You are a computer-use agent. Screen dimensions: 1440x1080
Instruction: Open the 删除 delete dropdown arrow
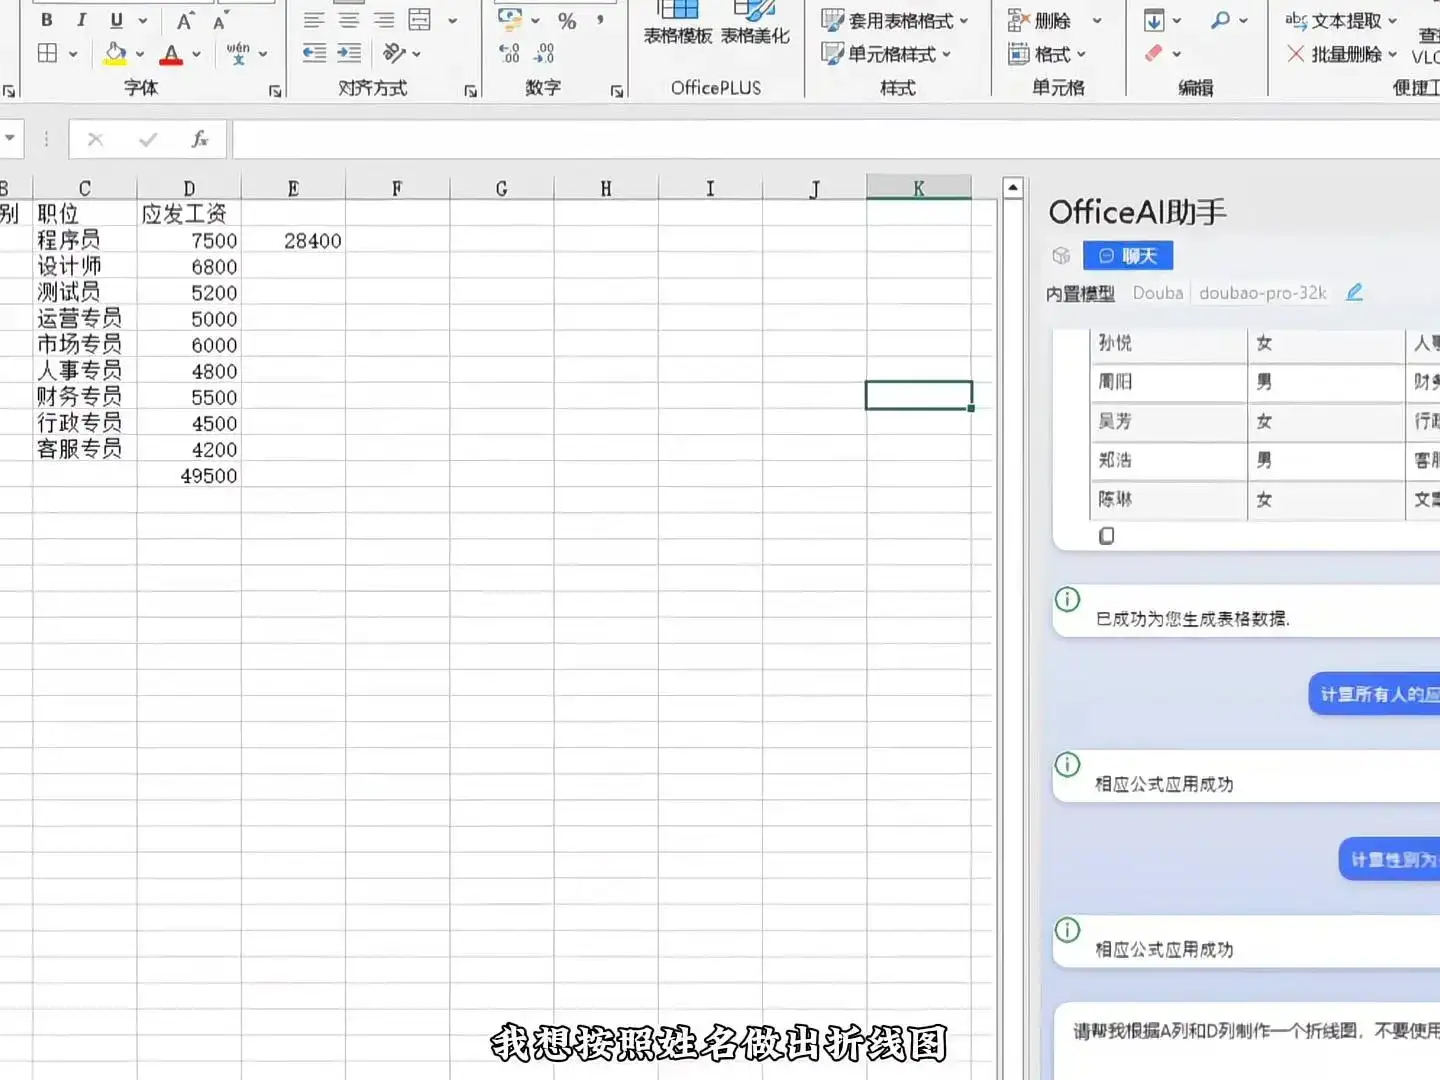pyautogui.click(x=1096, y=20)
